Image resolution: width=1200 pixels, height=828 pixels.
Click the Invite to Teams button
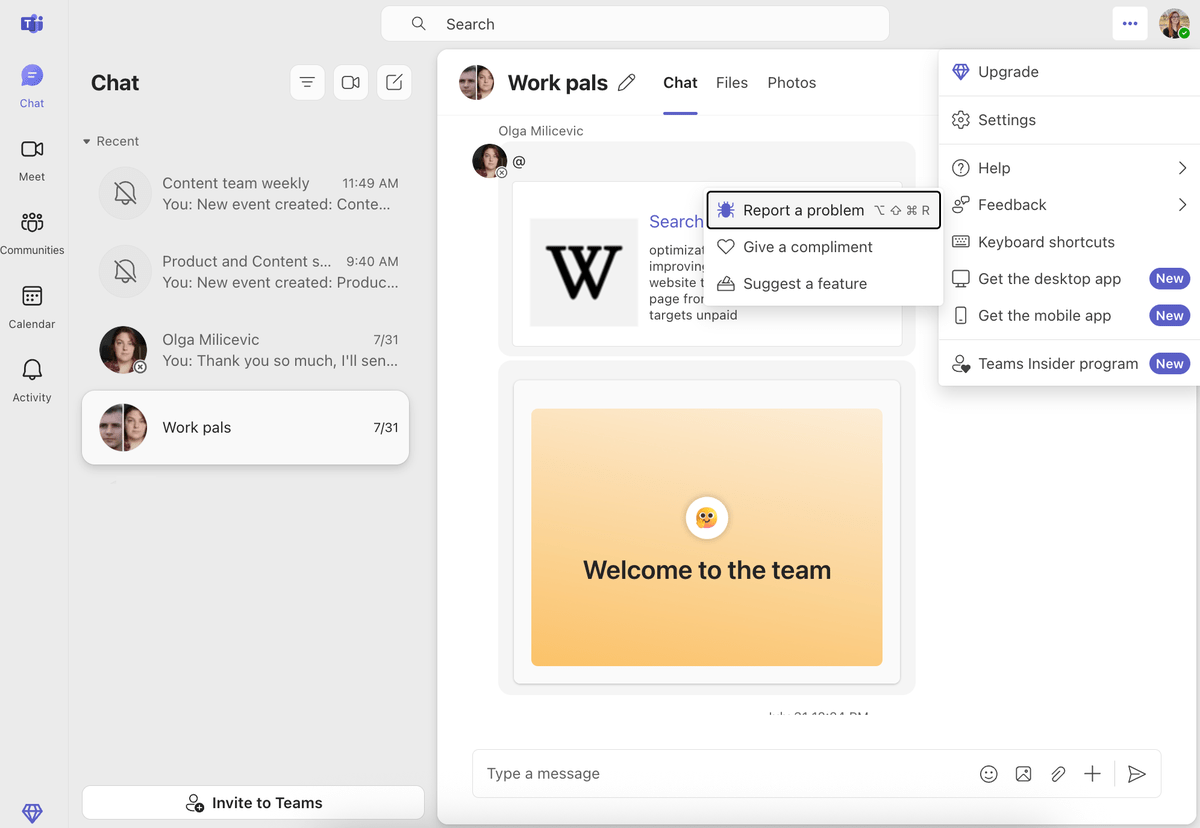252,802
